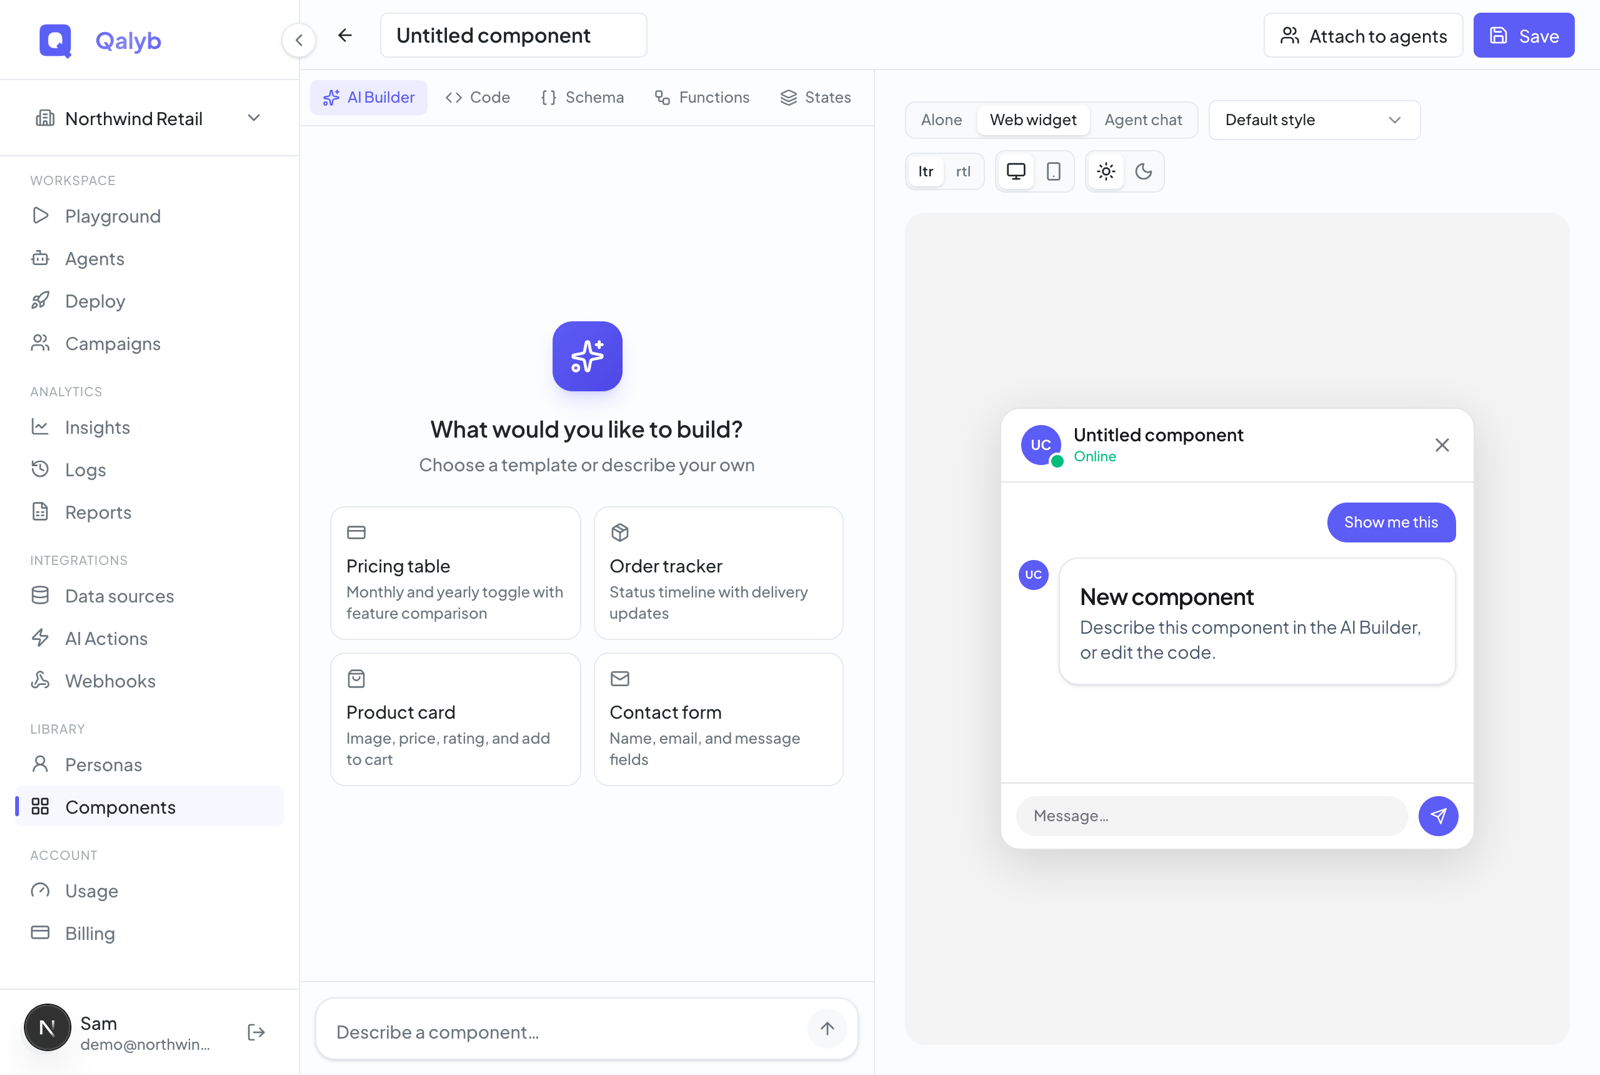Click the AI sparkle icon above the heading
The image size is (1600, 1075).
point(587,356)
